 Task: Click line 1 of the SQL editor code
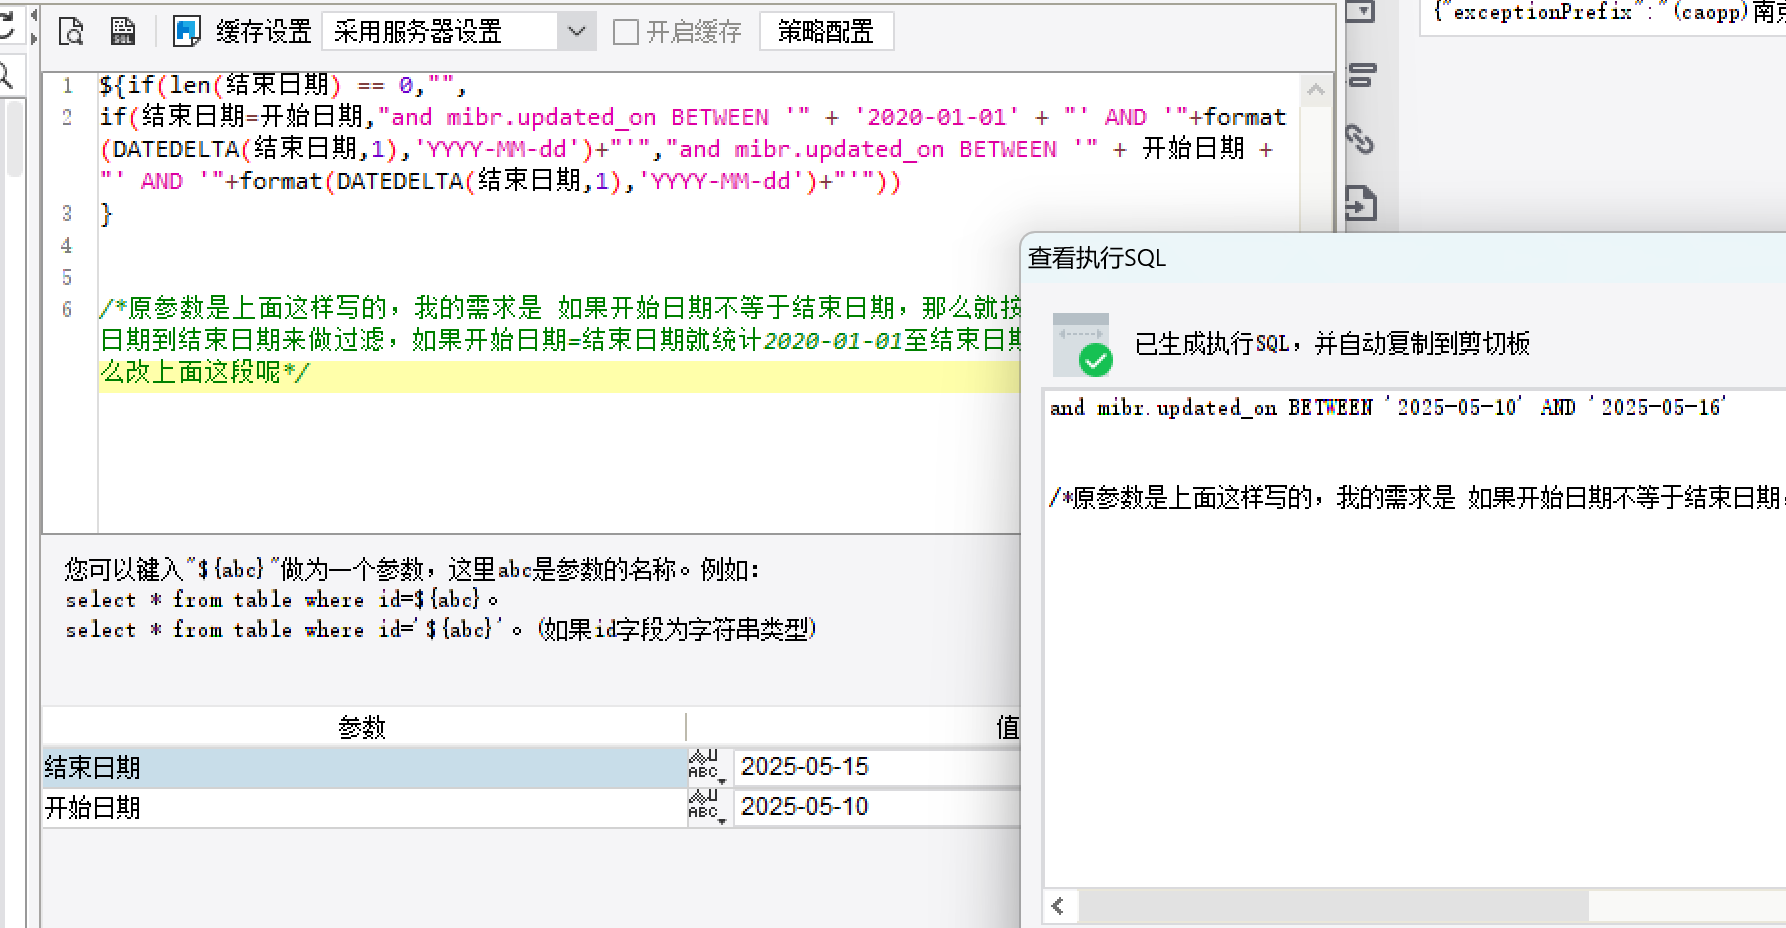283,85
